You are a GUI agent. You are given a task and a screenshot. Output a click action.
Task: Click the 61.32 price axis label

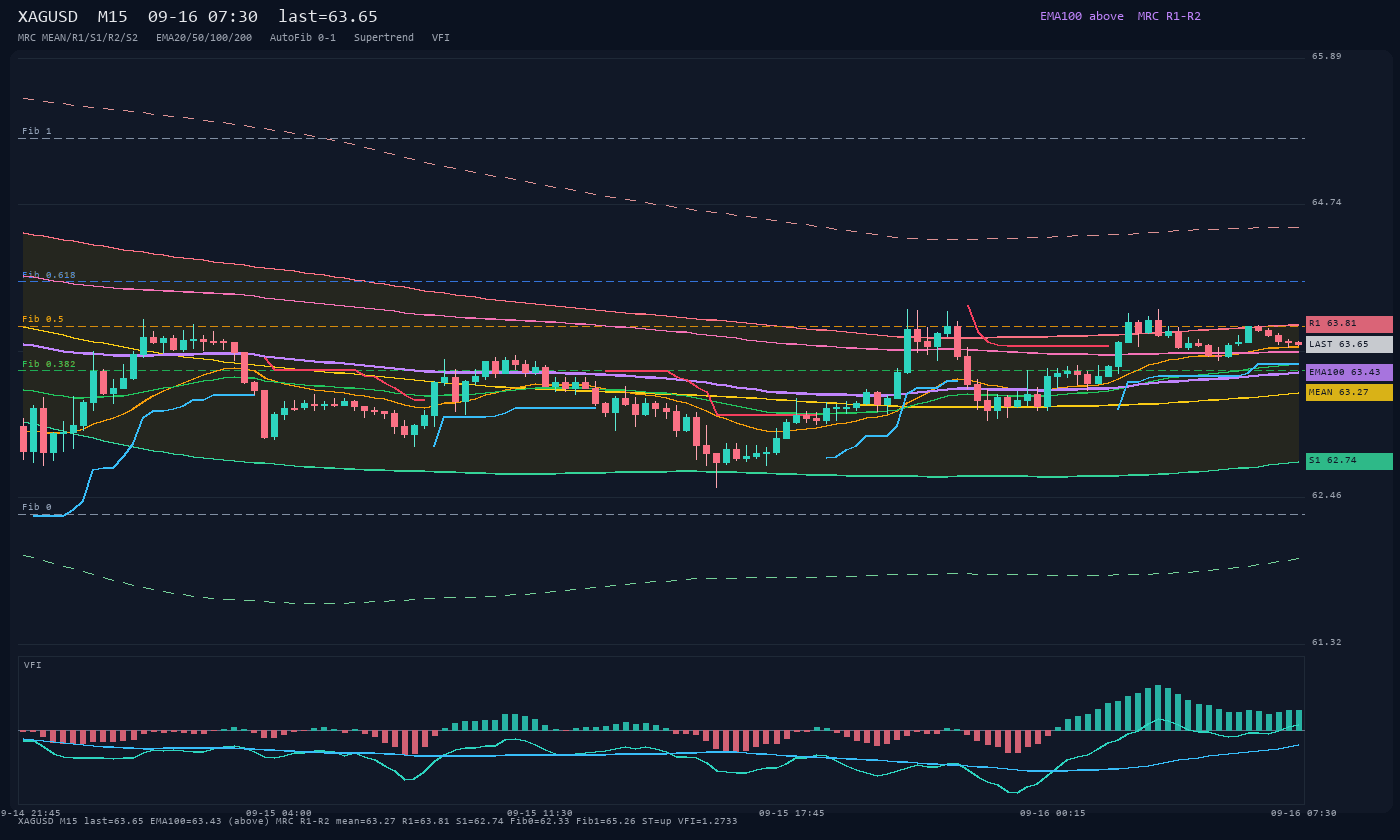coord(1327,642)
